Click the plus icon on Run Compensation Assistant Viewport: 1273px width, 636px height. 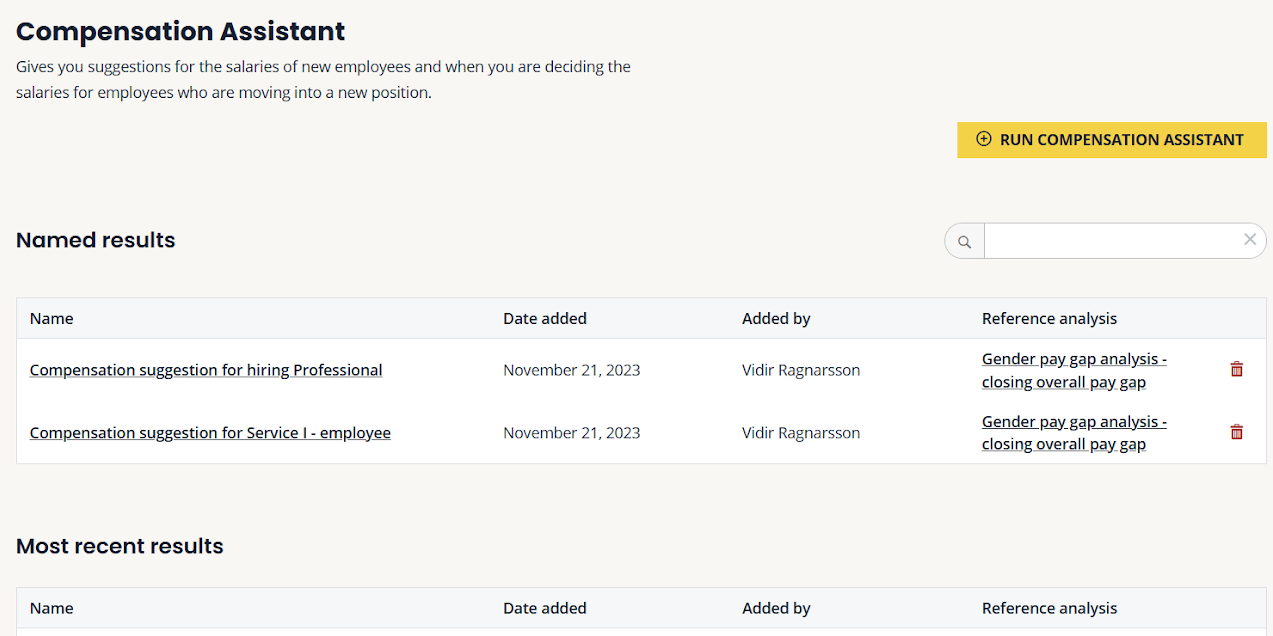[x=984, y=140]
